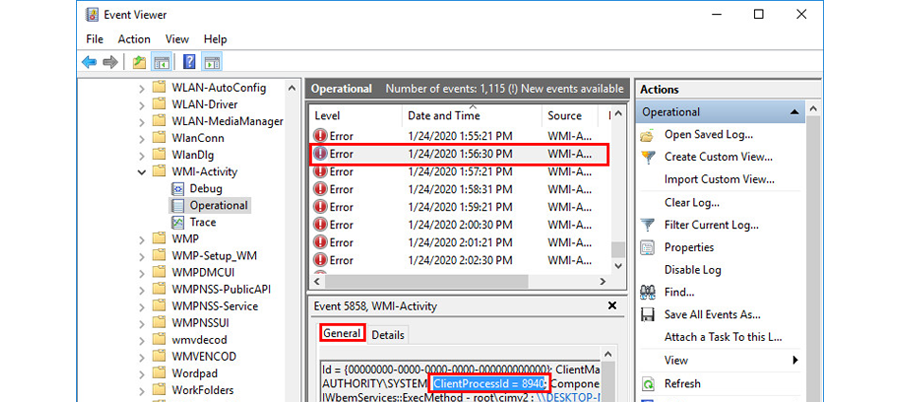Image resolution: width=900 pixels, height=402 pixels.
Task: Click the green Refresh icon
Action: (x=647, y=384)
